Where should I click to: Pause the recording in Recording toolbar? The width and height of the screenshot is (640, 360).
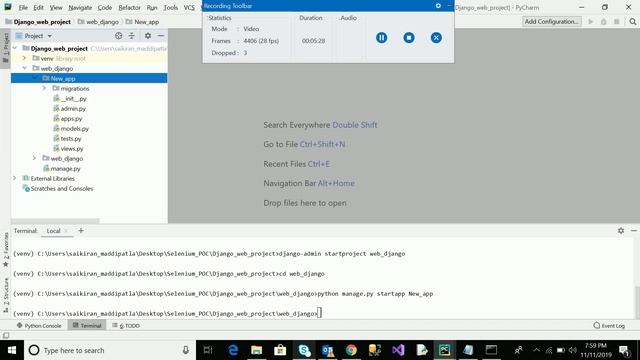[x=382, y=38]
